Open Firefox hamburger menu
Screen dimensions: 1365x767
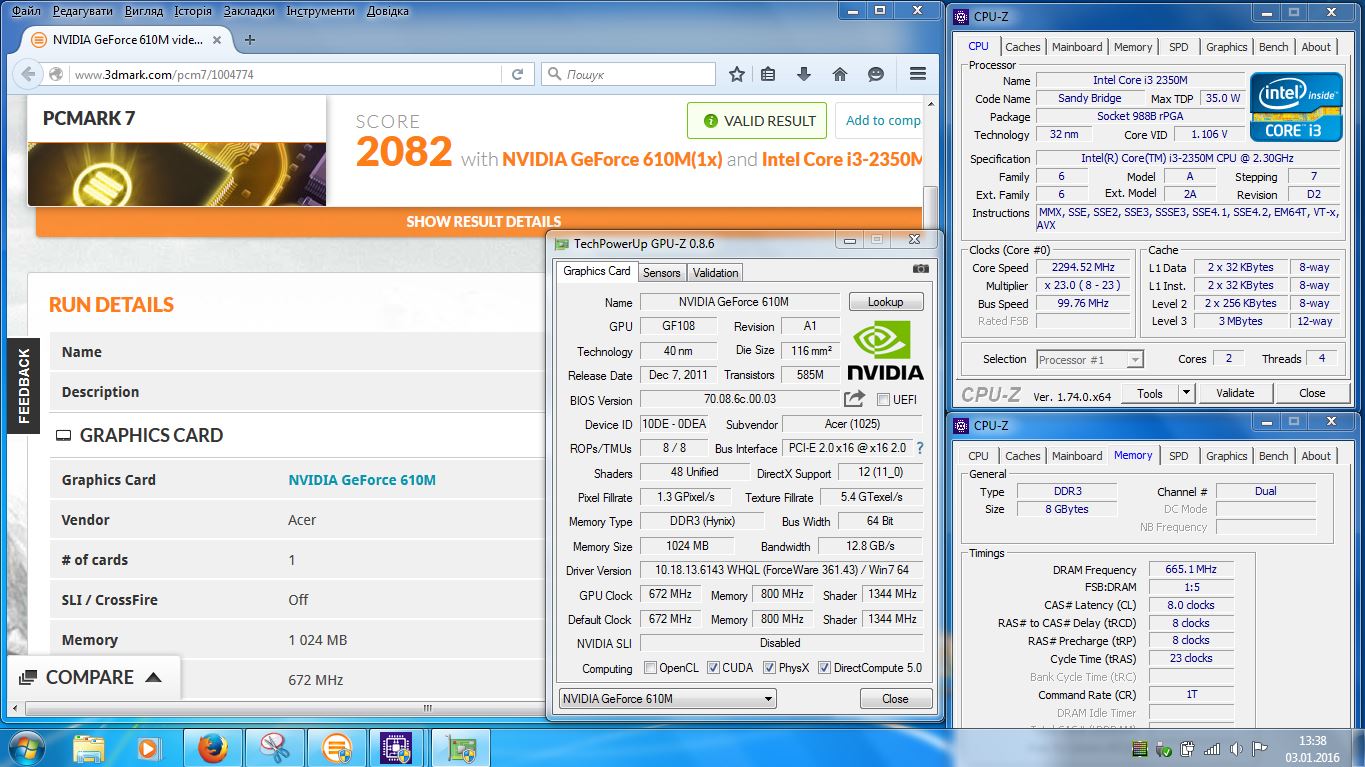[x=917, y=74]
